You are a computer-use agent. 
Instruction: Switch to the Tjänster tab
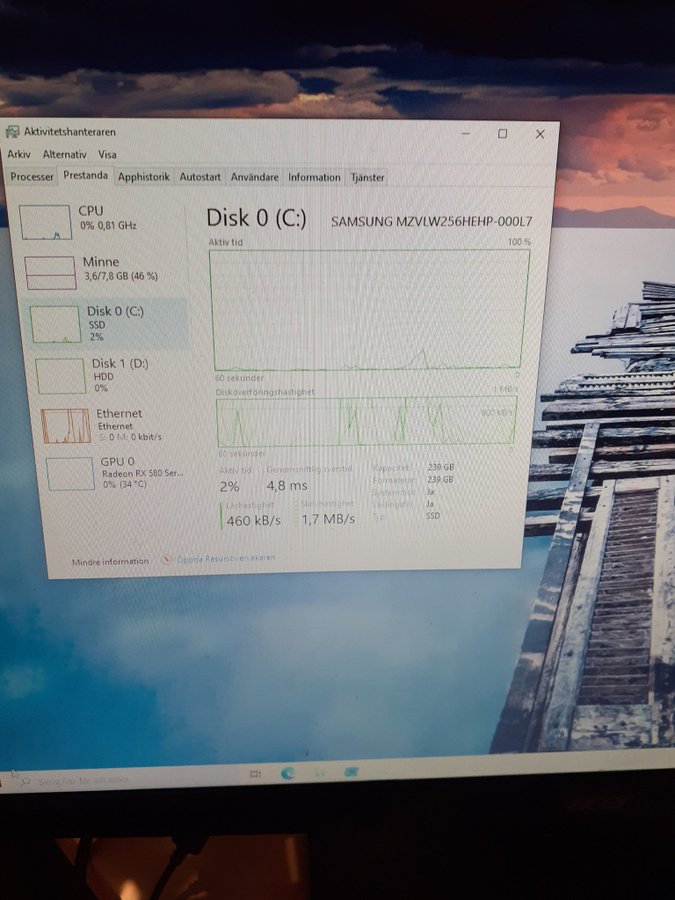tap(367, 177)
